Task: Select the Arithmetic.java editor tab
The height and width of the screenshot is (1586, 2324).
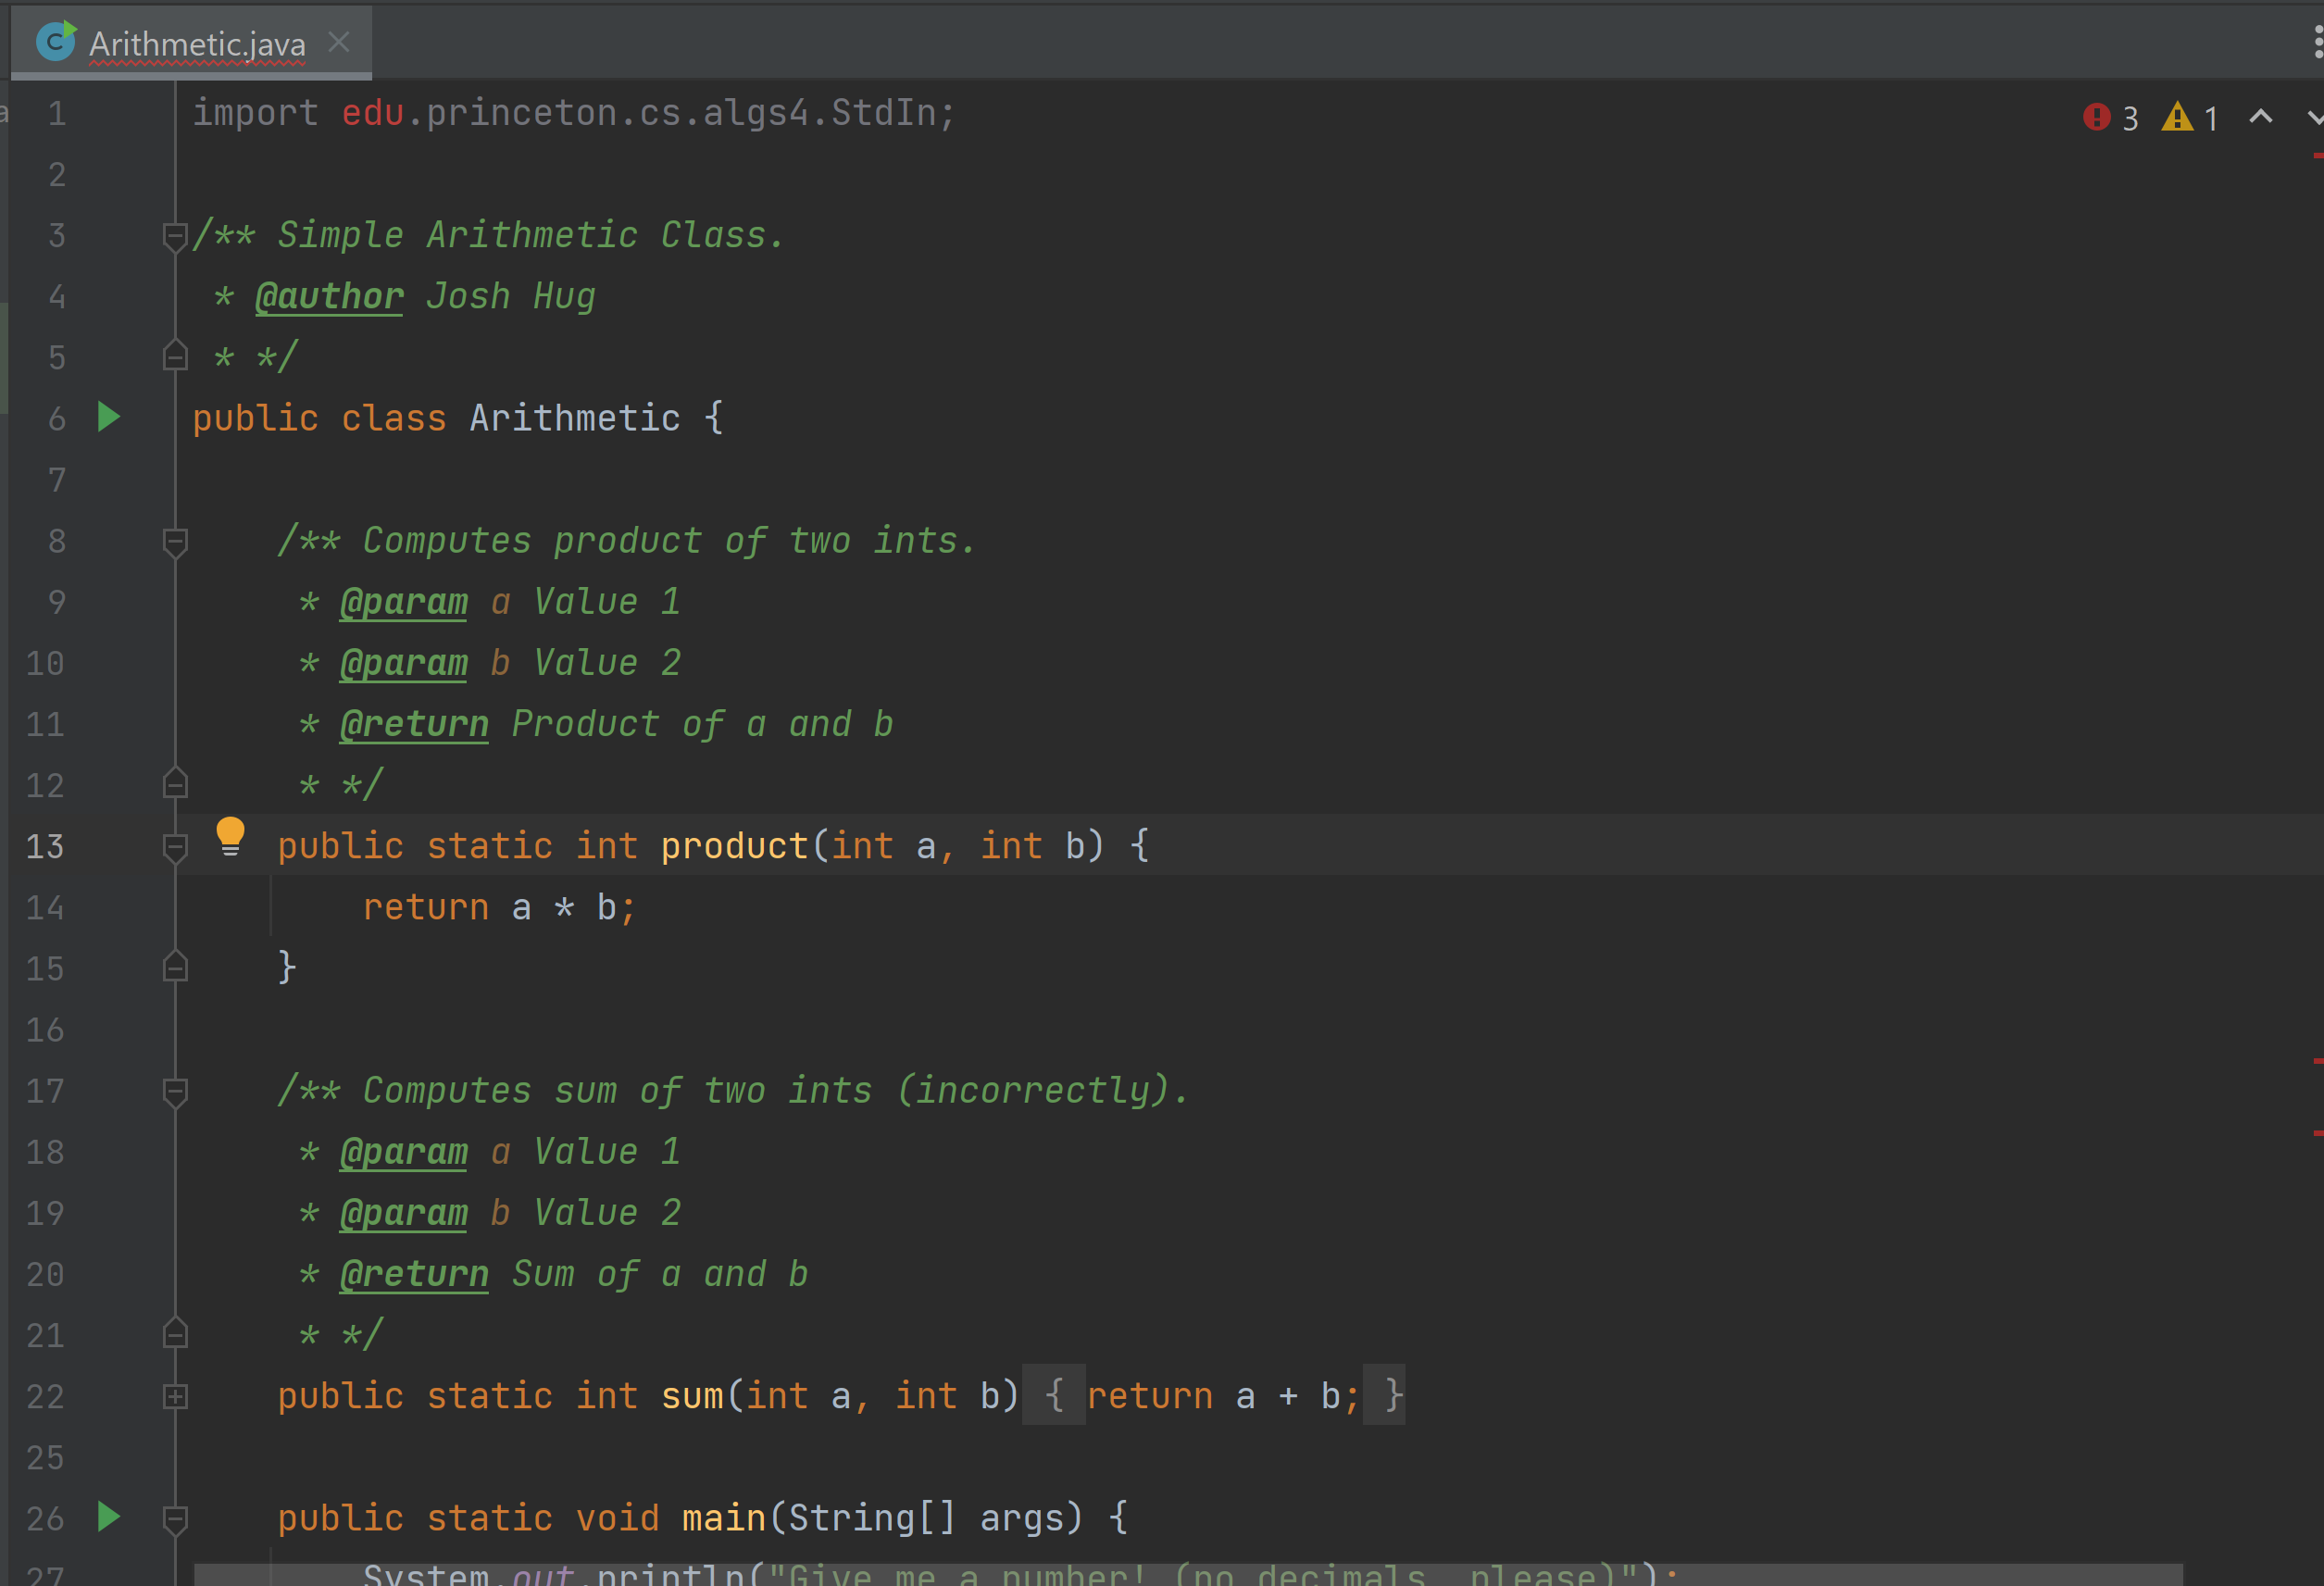Action: [197, 44]
